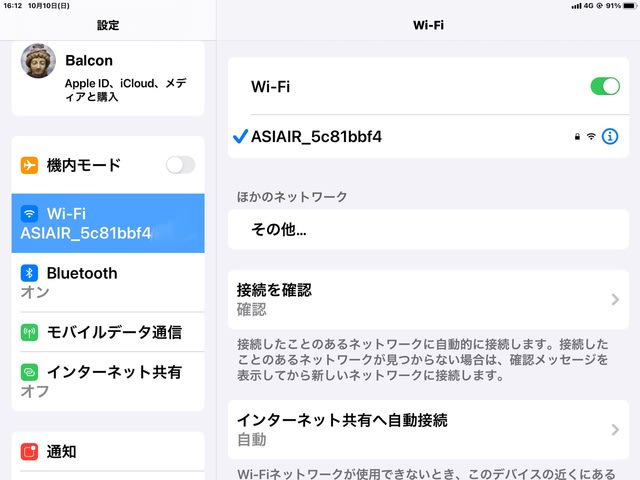The width and height of the screenshot is (640, 480).
Task: Open info for ASIAIR_5c81bbf4 network
Action: click(610, 136)
